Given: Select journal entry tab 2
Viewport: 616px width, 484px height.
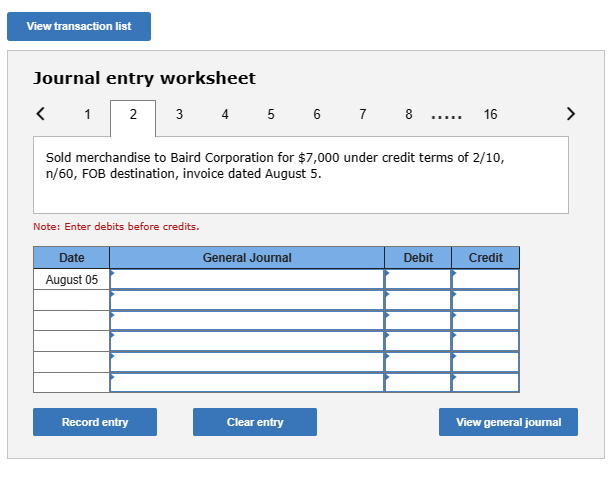Looking at the screenshot, I should [x=133, y=118].
